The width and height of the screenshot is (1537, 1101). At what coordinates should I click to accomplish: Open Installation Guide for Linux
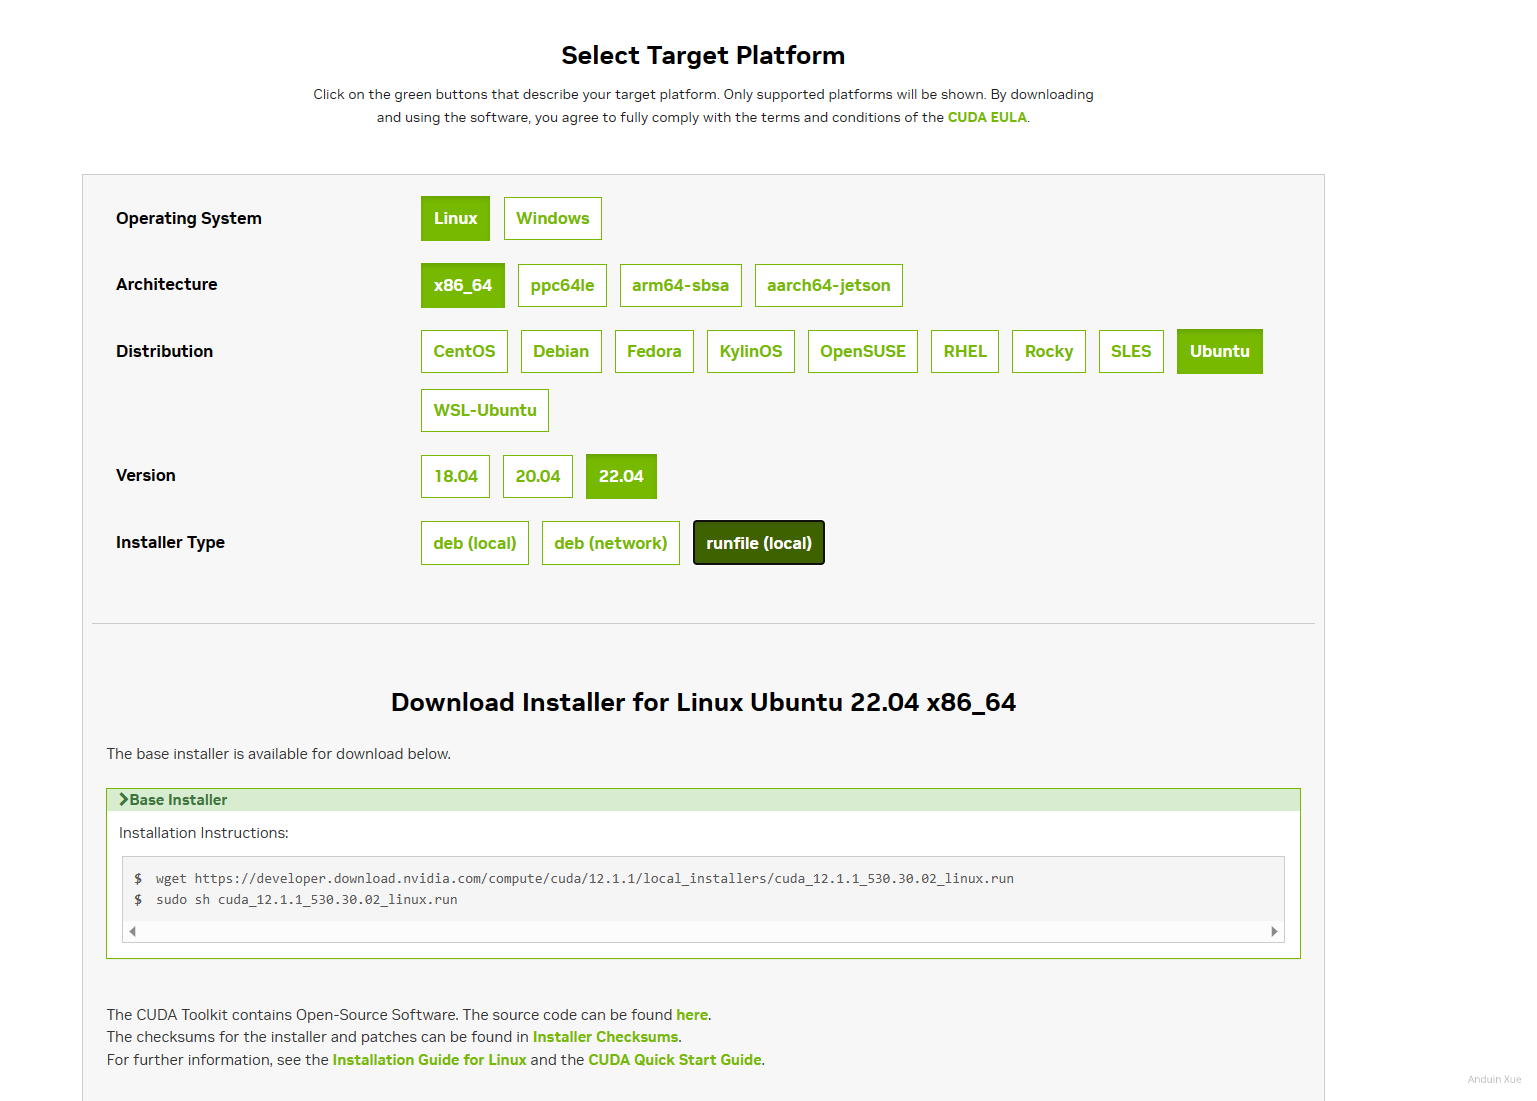coord(429,1060)
